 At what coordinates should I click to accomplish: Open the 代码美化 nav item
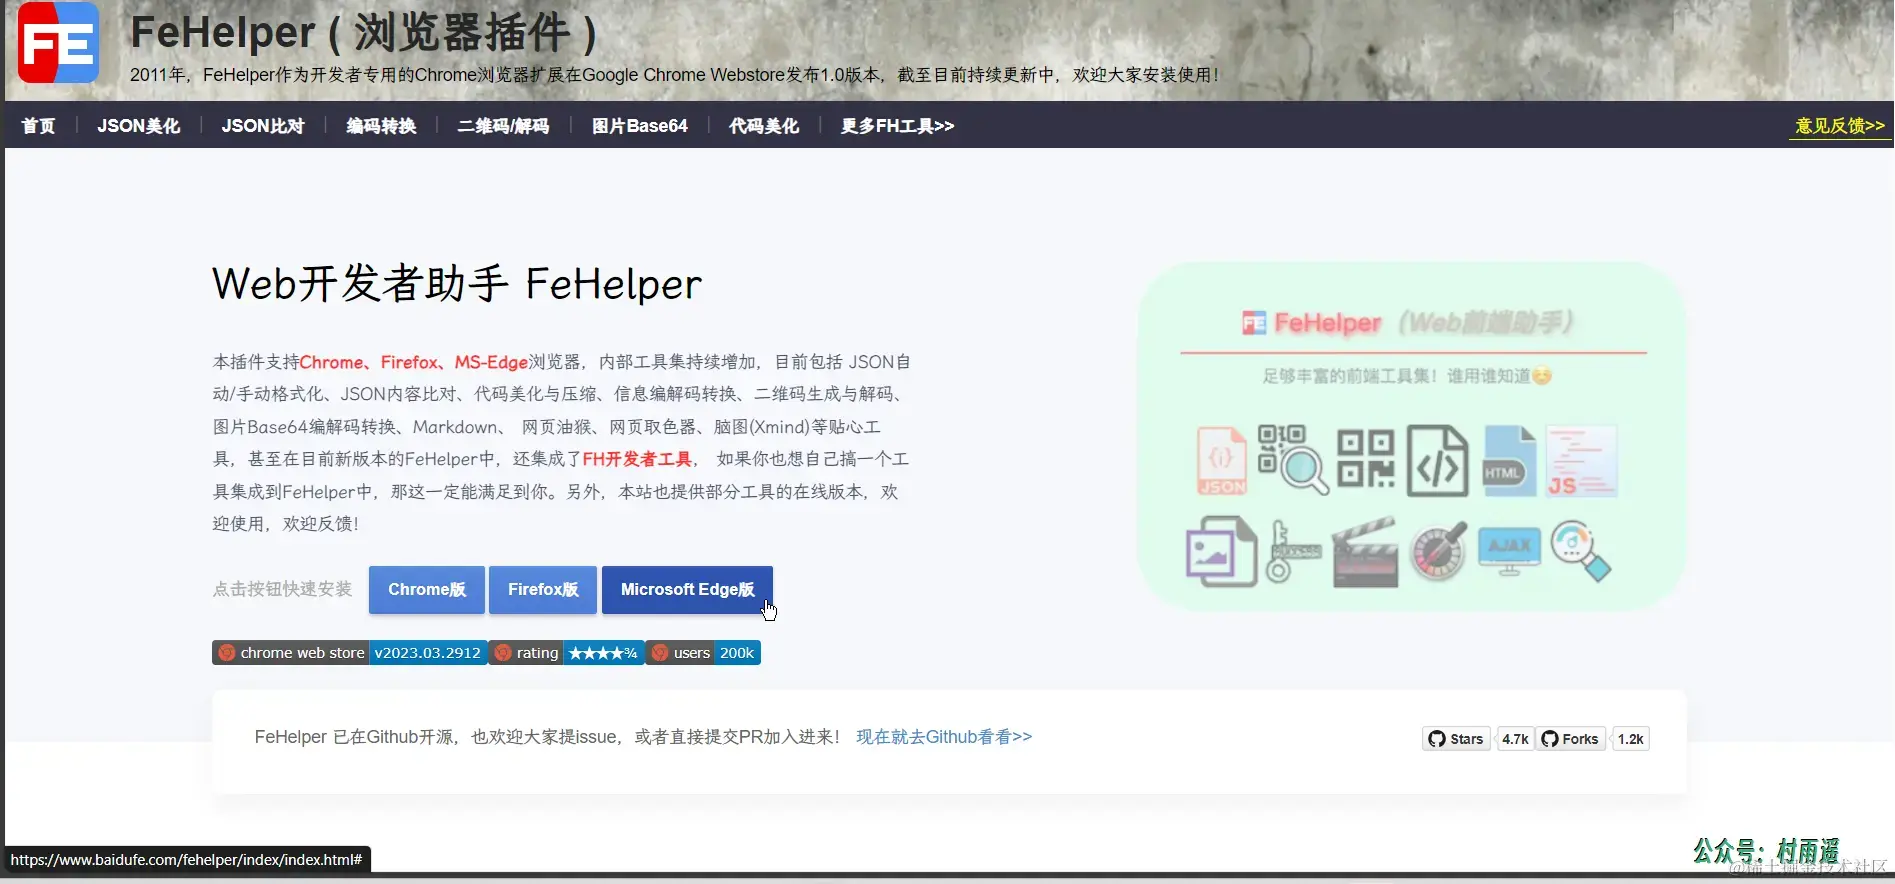point(764,126)
